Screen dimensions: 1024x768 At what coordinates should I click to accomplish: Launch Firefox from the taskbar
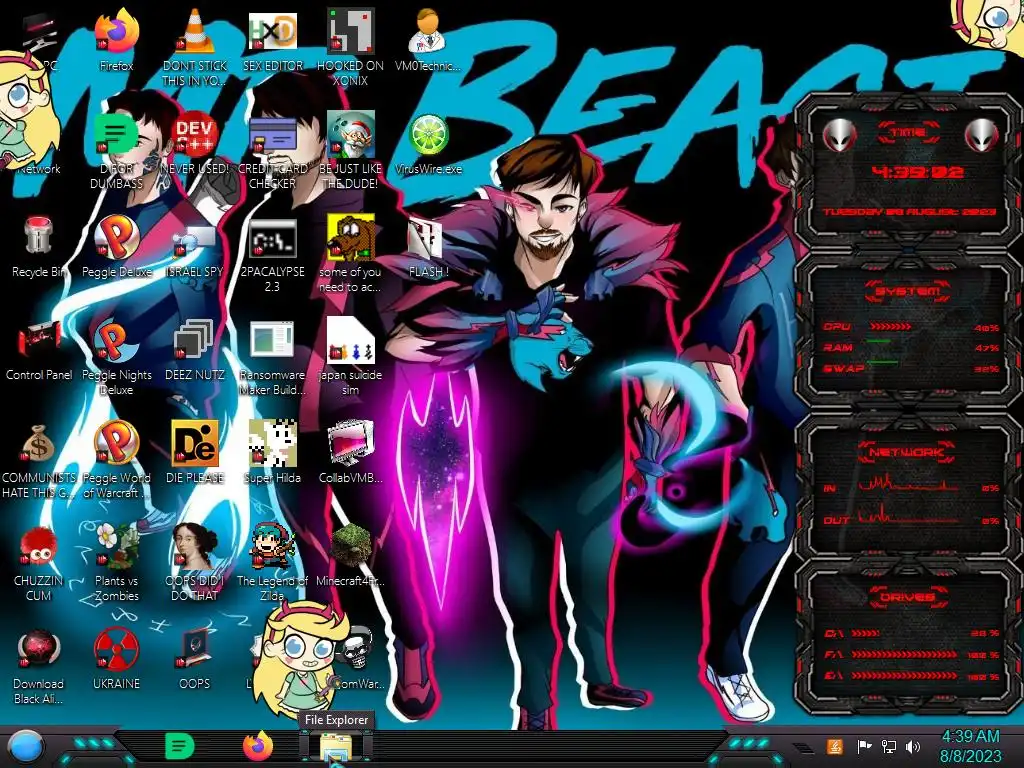(258, 746)
